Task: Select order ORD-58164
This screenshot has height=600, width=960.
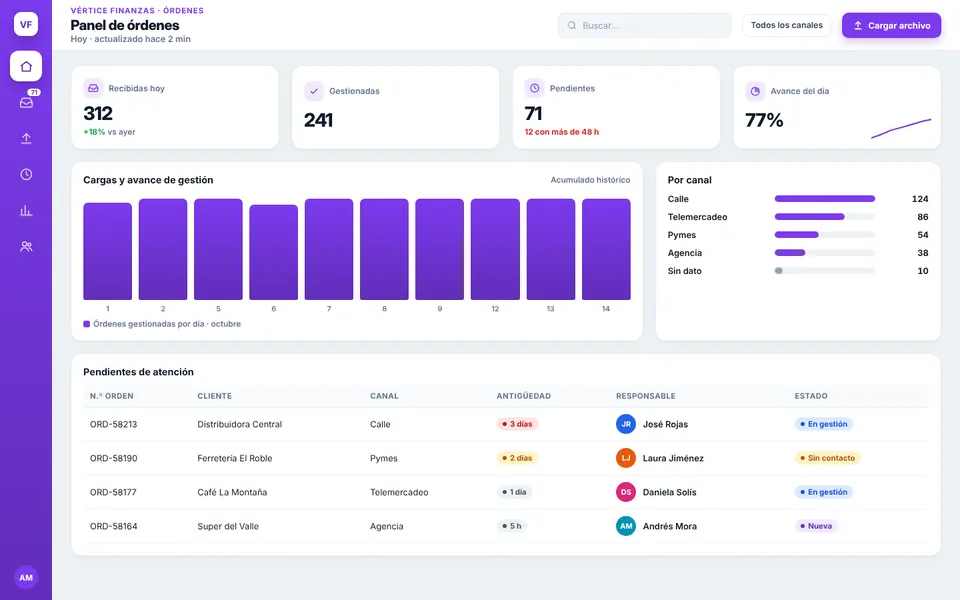Action: [113, 526]
